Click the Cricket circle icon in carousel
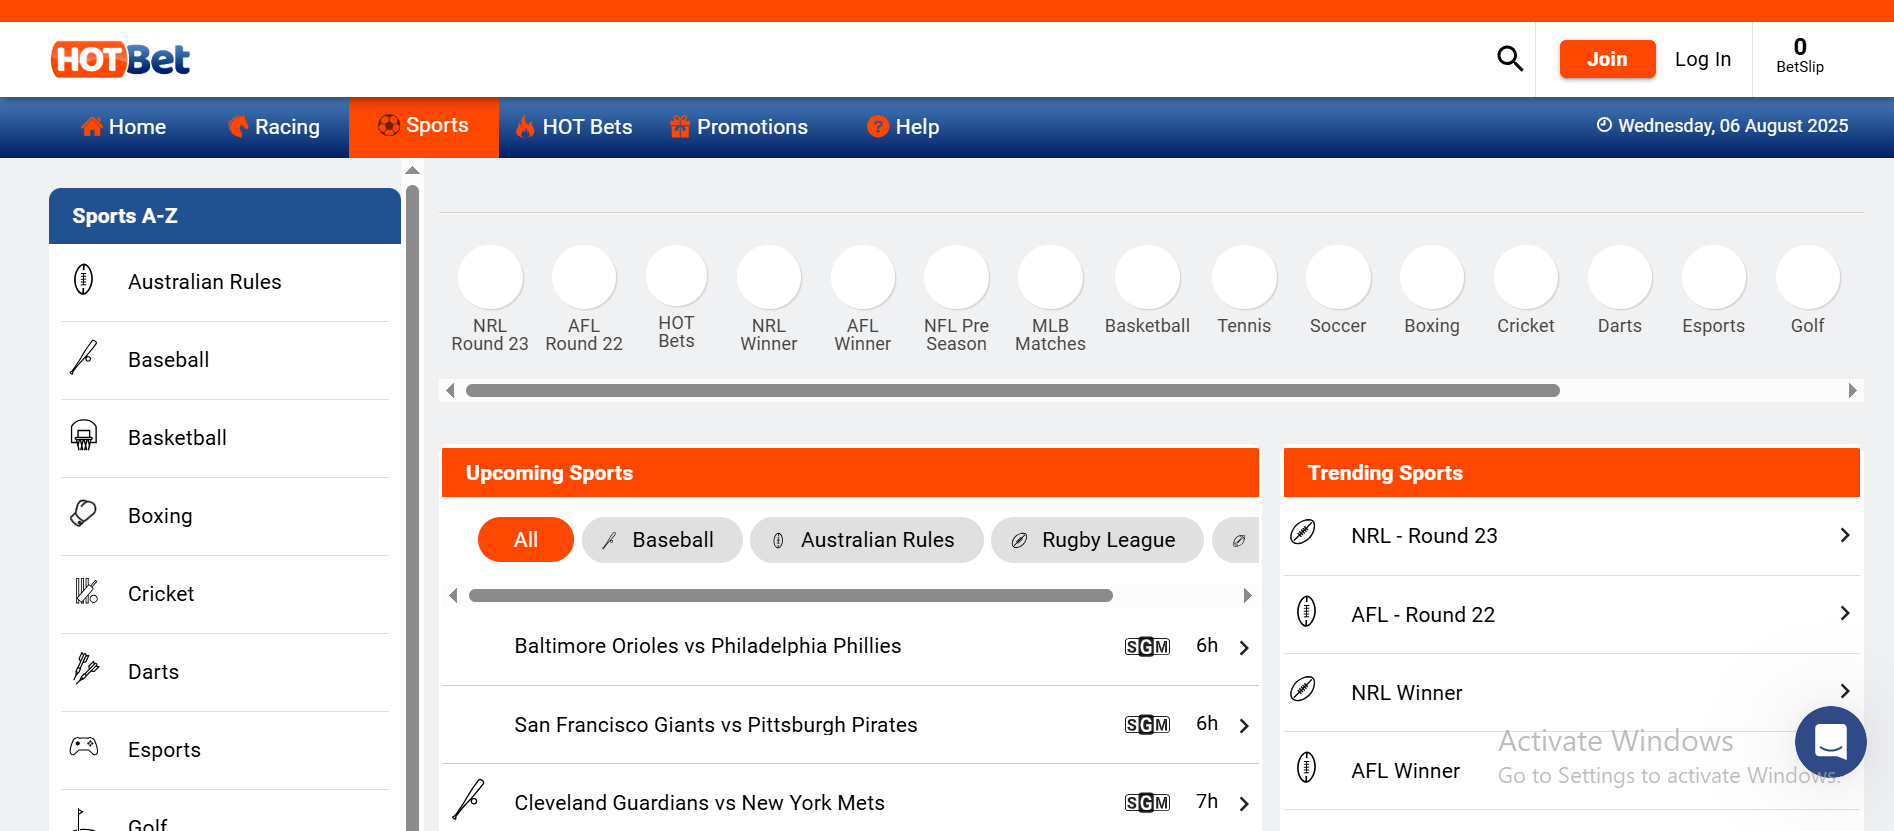1894x831 pixels. point(1526,277)
